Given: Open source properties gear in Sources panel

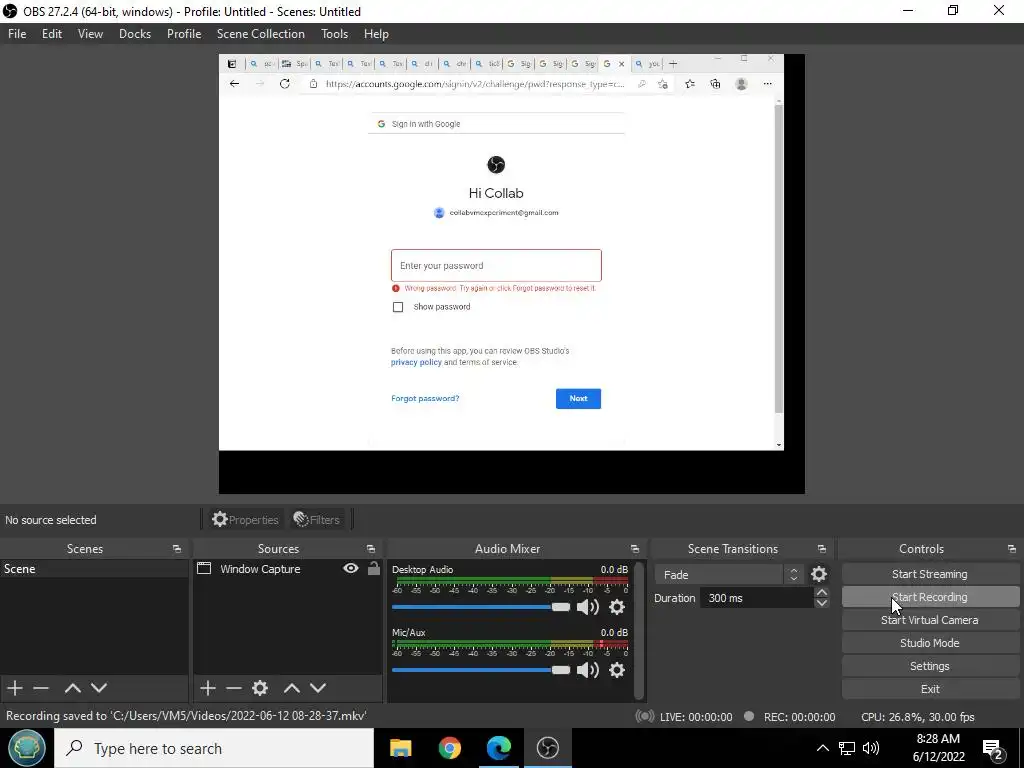Looking at the screenshot, I should [260, 688].
